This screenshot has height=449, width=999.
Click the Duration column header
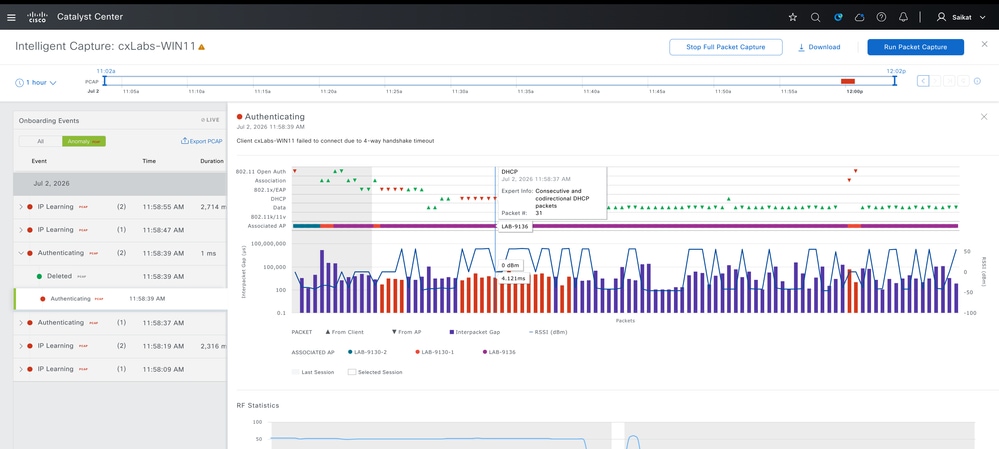click(212, 161)
